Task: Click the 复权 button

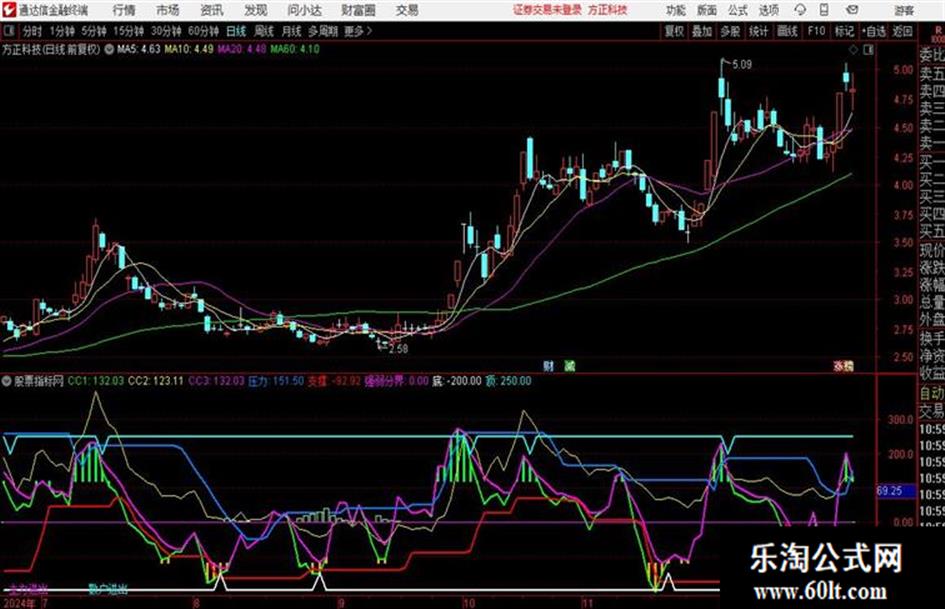Action: tap(674, 31)
